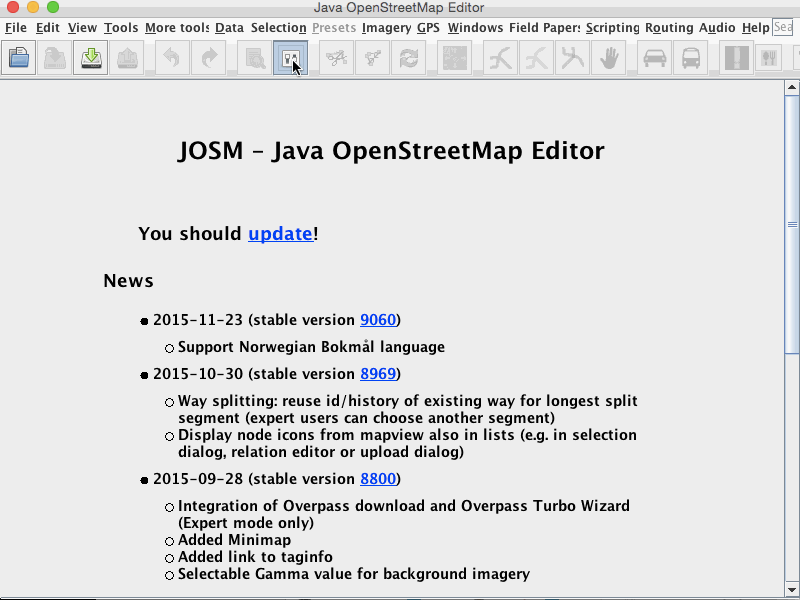This screenshot has width=800, height=600.
Task: Click 'Selectable Gamma value for background imagery'
Action: click(354, 574)
